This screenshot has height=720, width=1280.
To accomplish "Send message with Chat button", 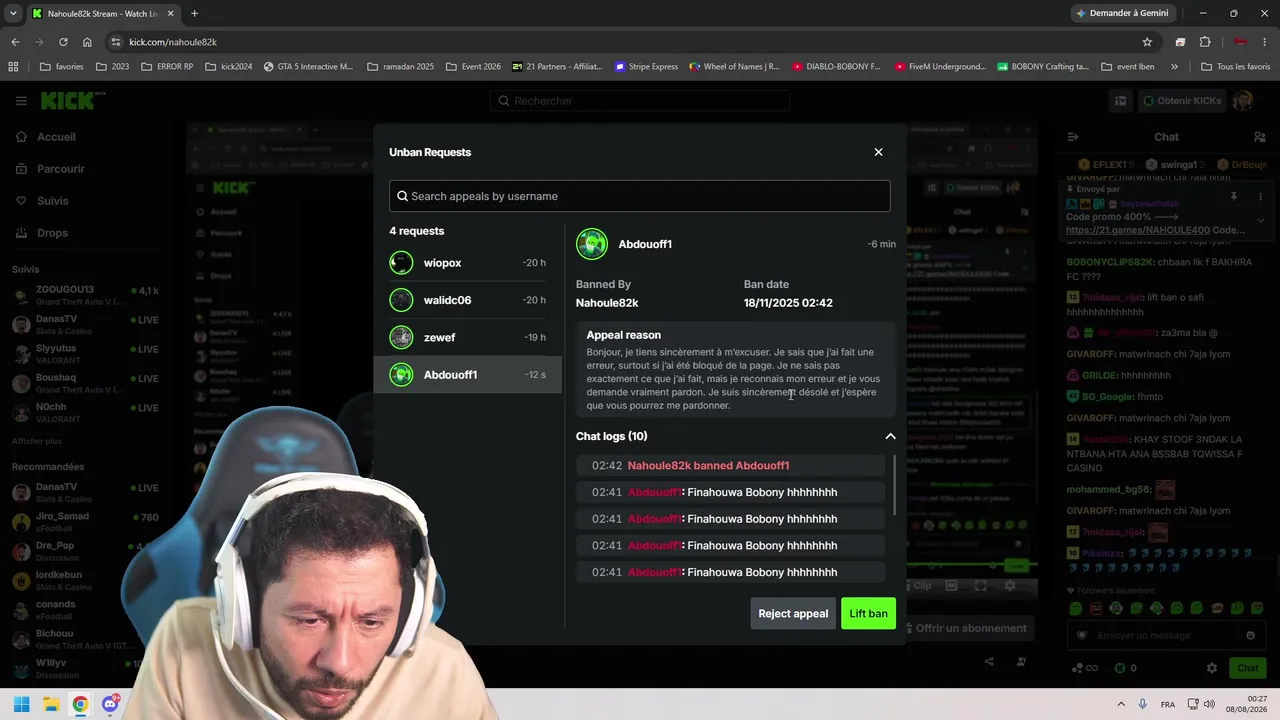I will (1248, 668).
